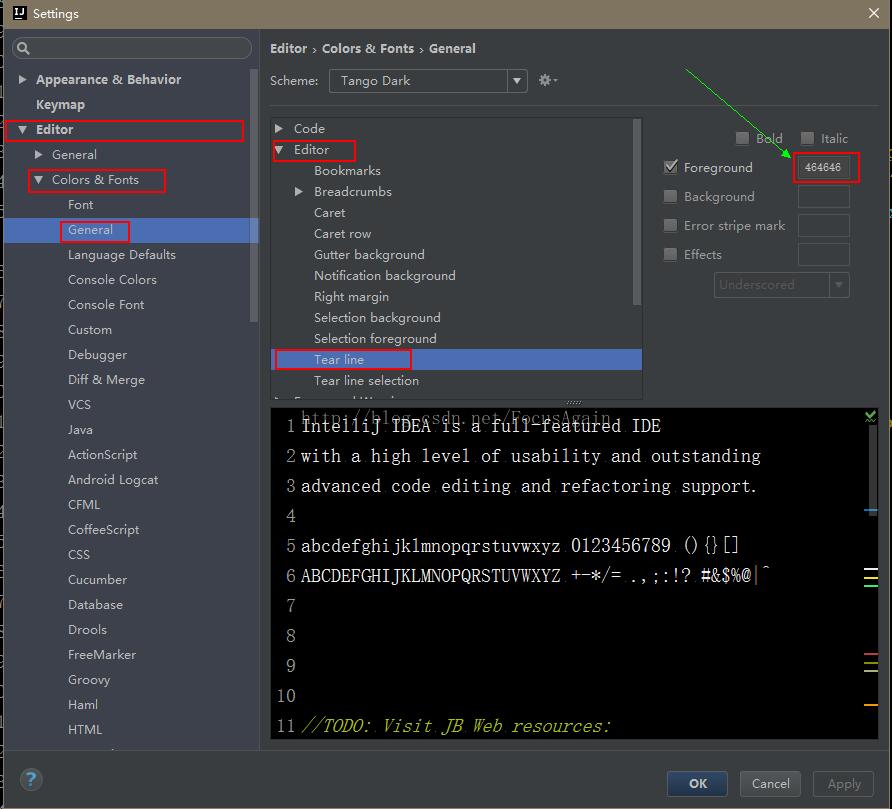Expand the Breadcrumbs tree node

[299, 192]
